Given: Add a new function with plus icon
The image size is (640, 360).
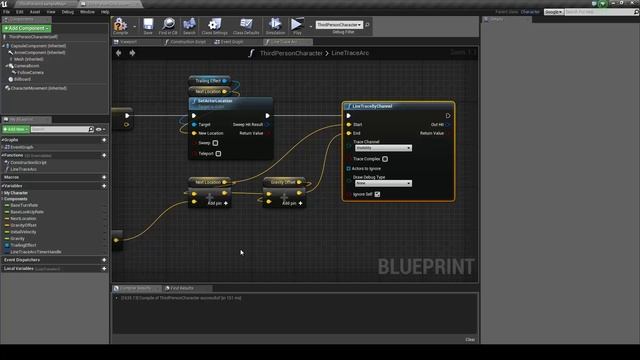Looking at the screenshot, I should (x=104, y=156).
